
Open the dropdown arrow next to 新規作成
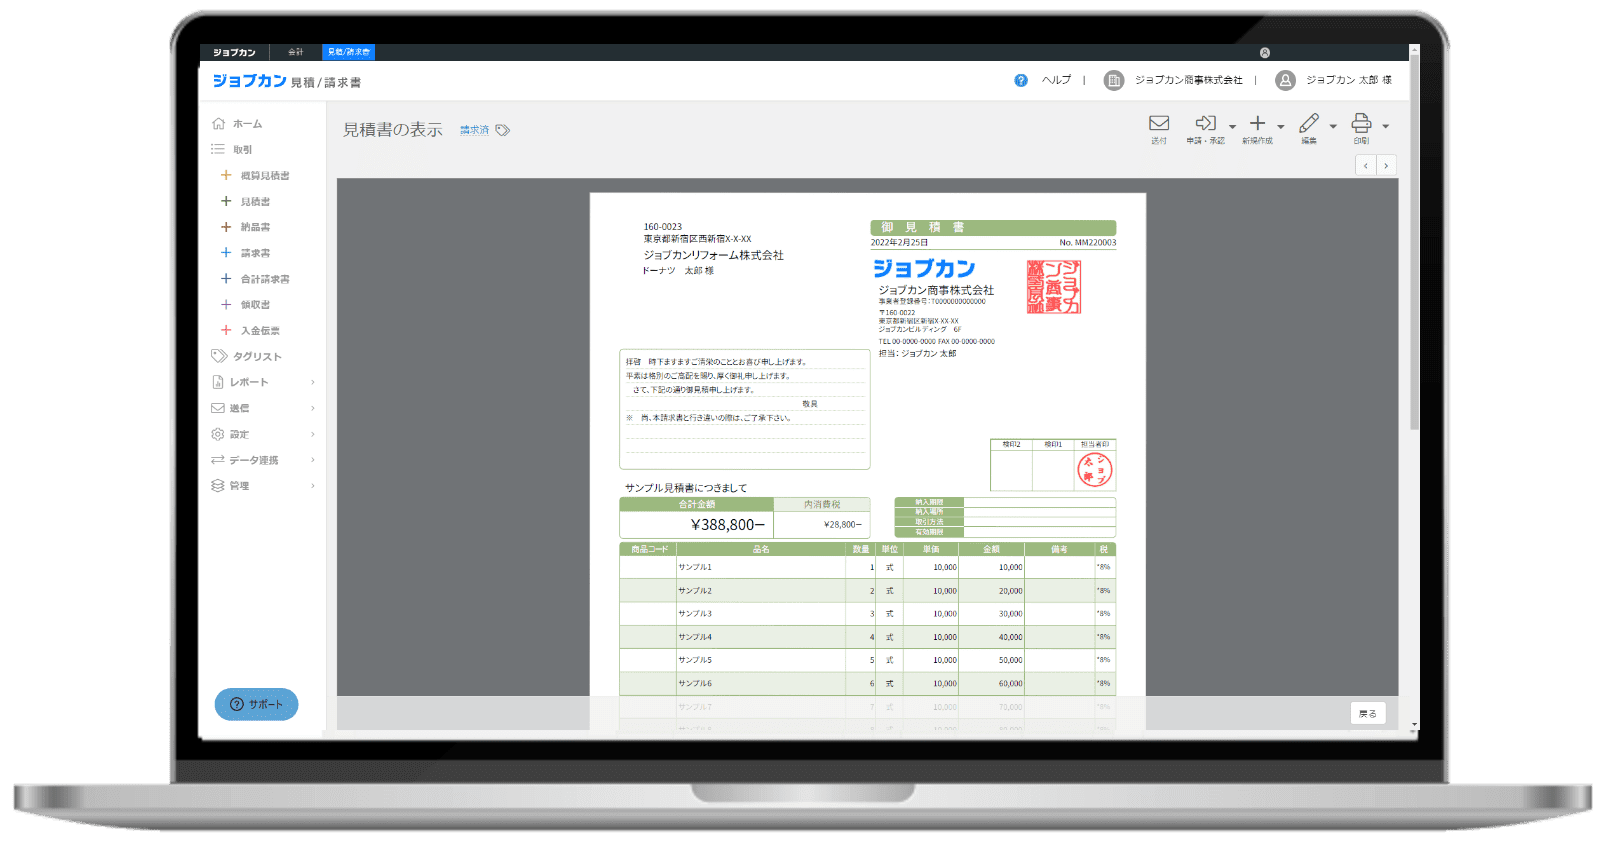point(1281,127)
